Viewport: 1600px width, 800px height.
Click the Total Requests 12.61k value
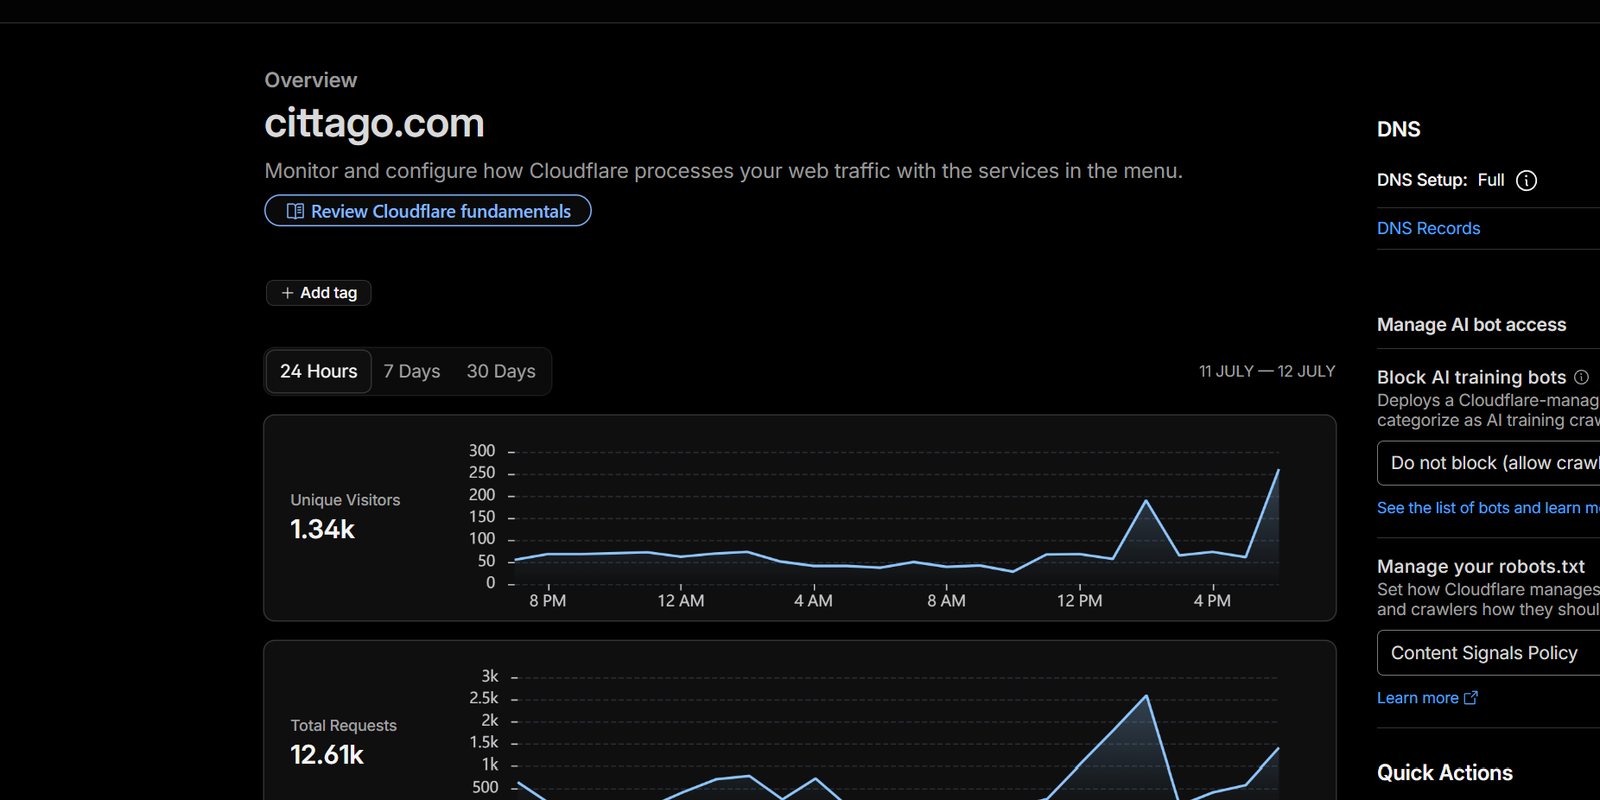point(327,755)
